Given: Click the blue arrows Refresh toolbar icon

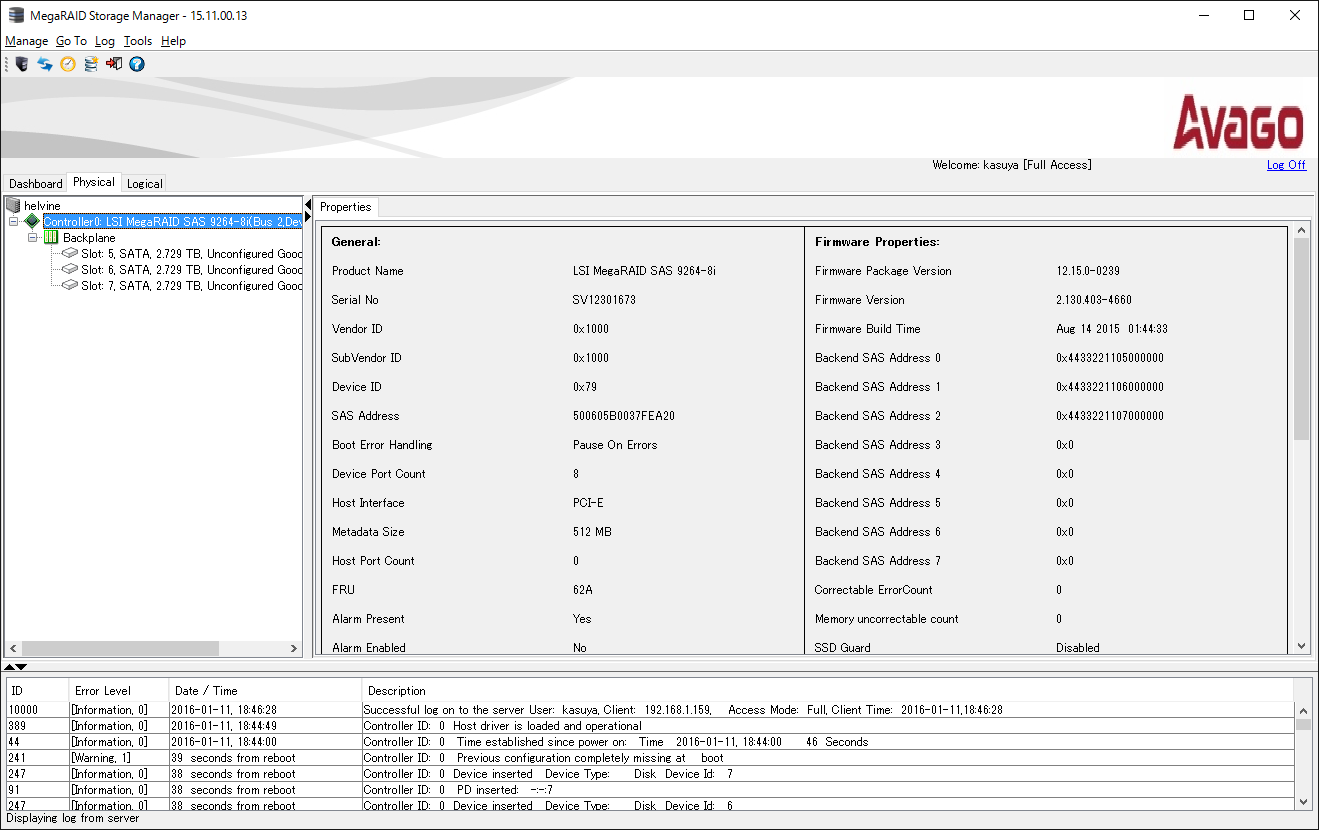Looking at the screenshot, I should coord(45,64).
